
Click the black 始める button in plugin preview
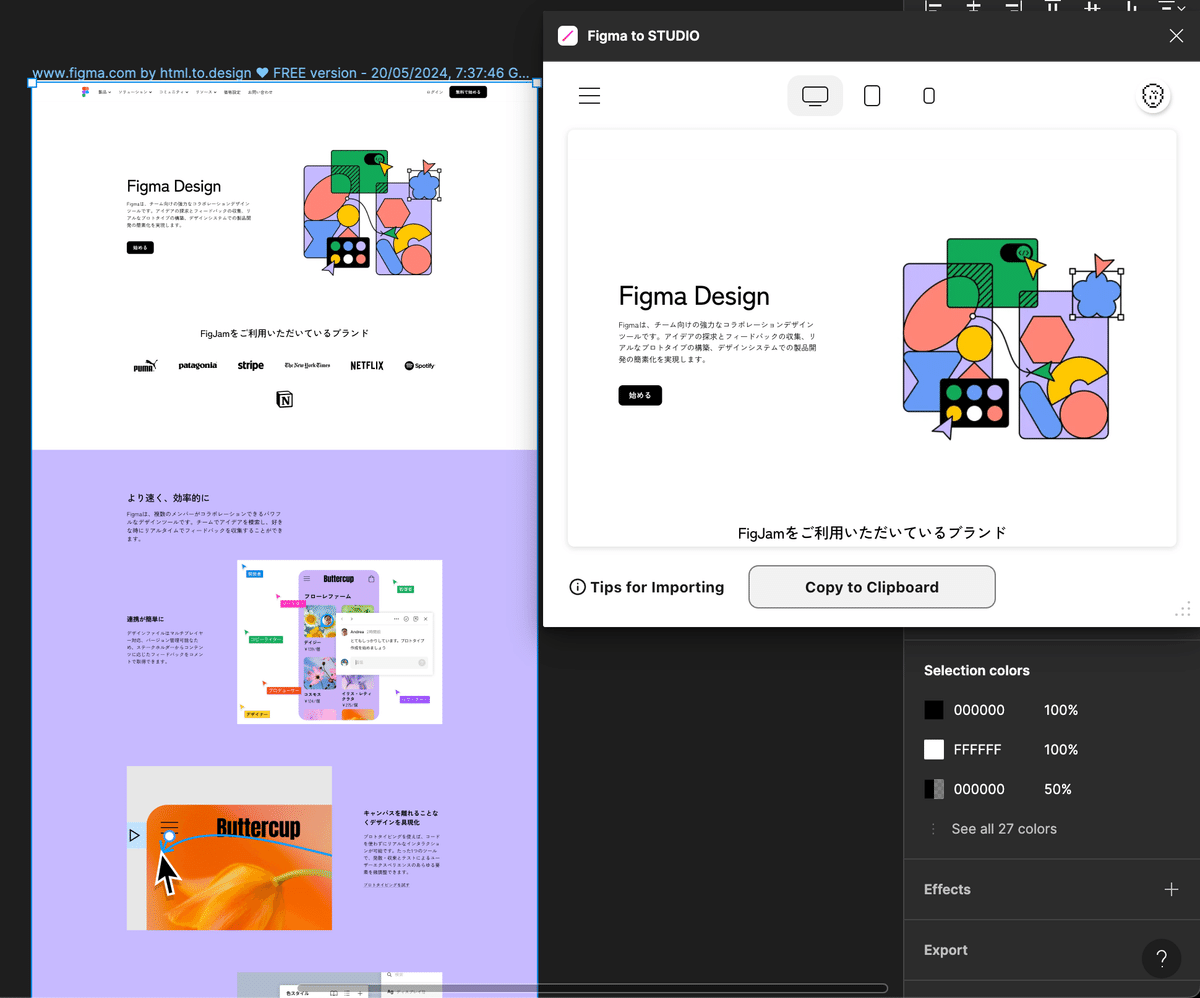[x=640, y=395]
